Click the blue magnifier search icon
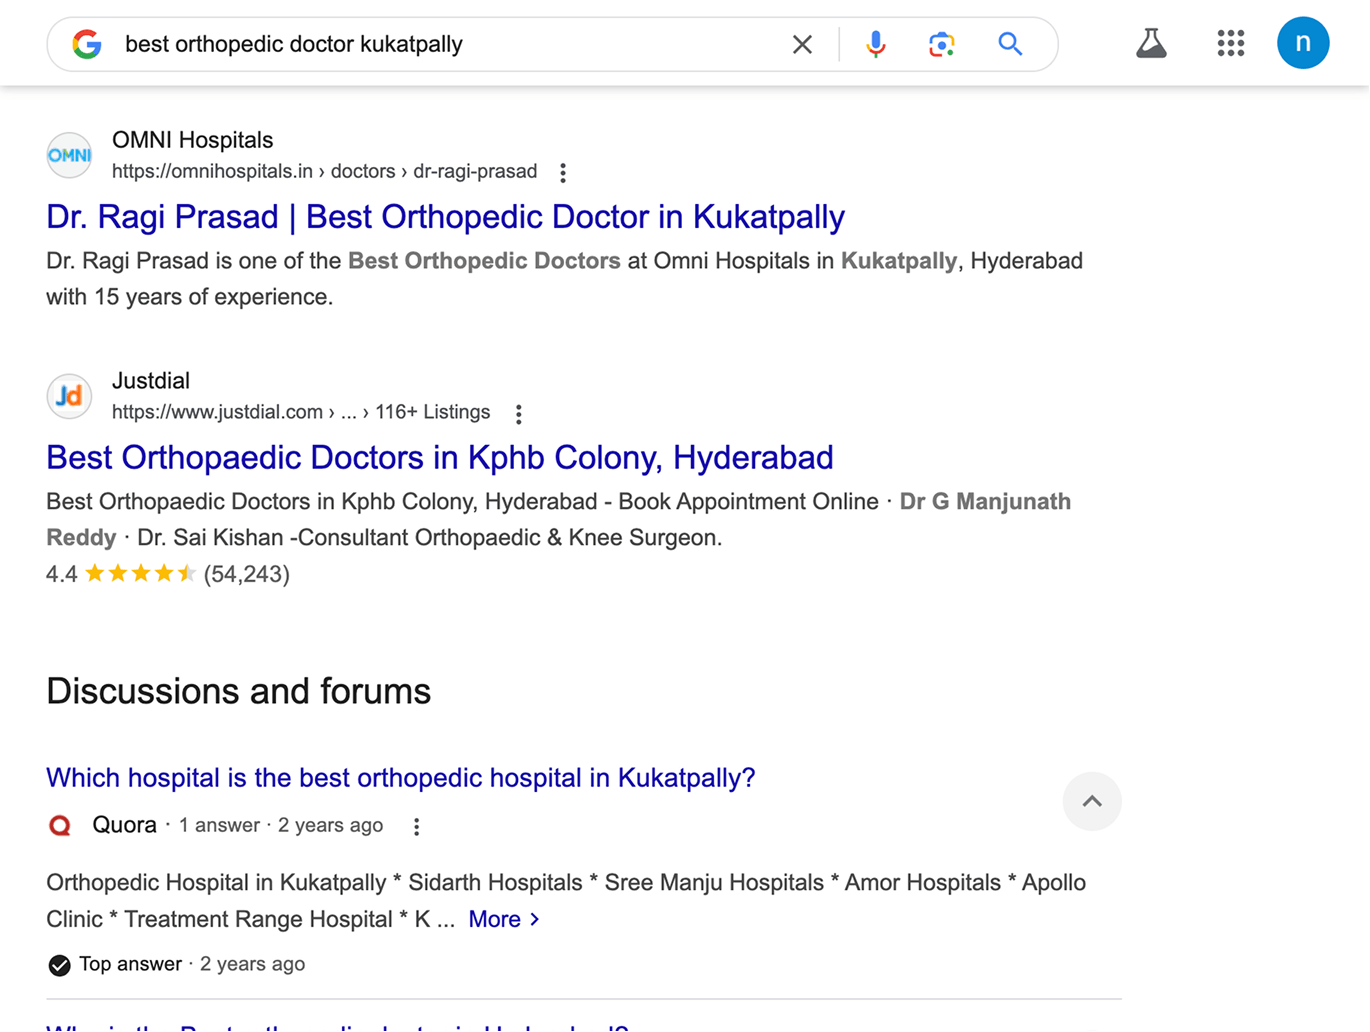Viewport: 1370px width, 1032px height. coord(1010,44)
